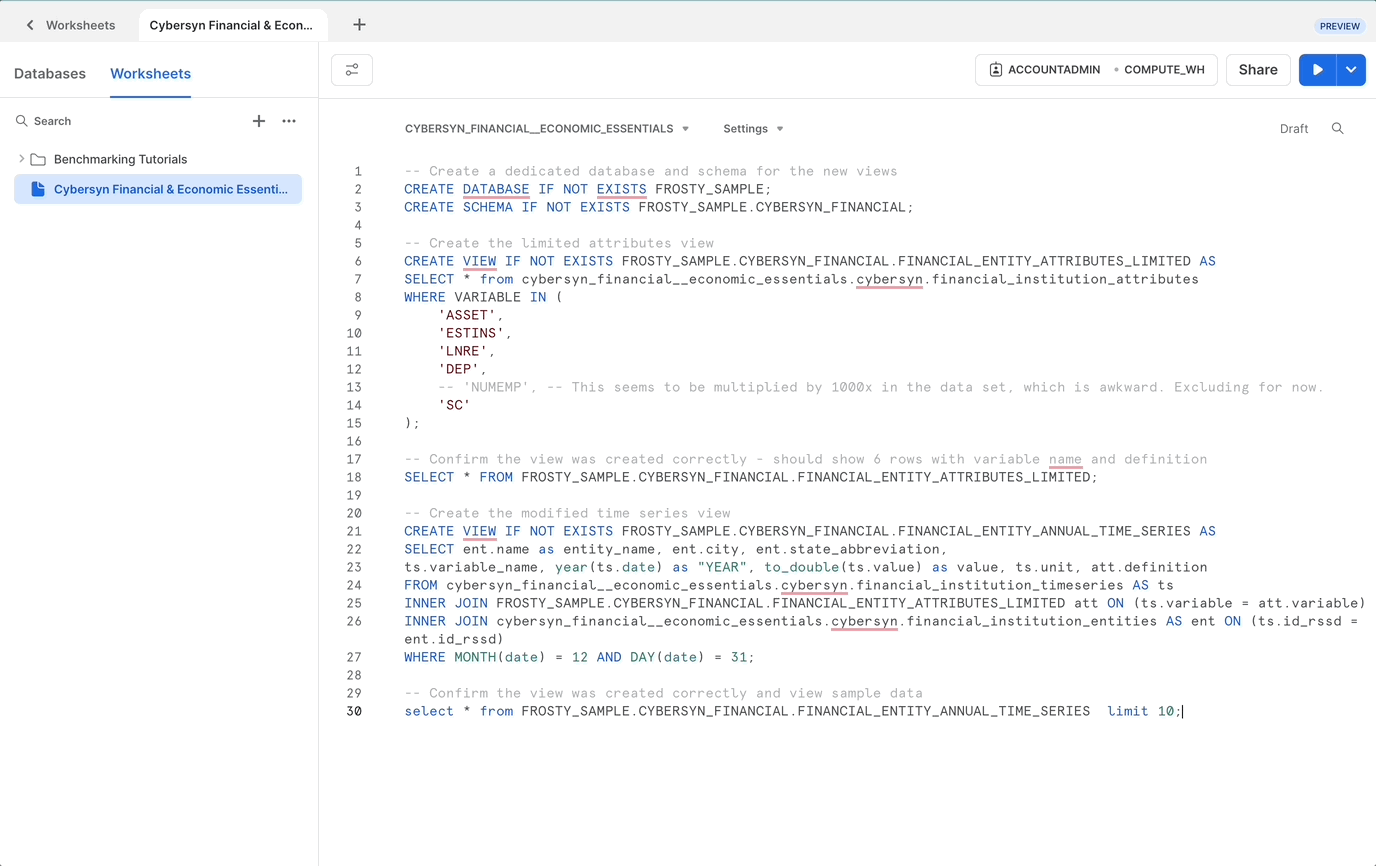Image resolution: width=1376 pixels, height=866 pixels.
Task: Open in-worksheet search next to Draft
Action: pos(1339,128)
